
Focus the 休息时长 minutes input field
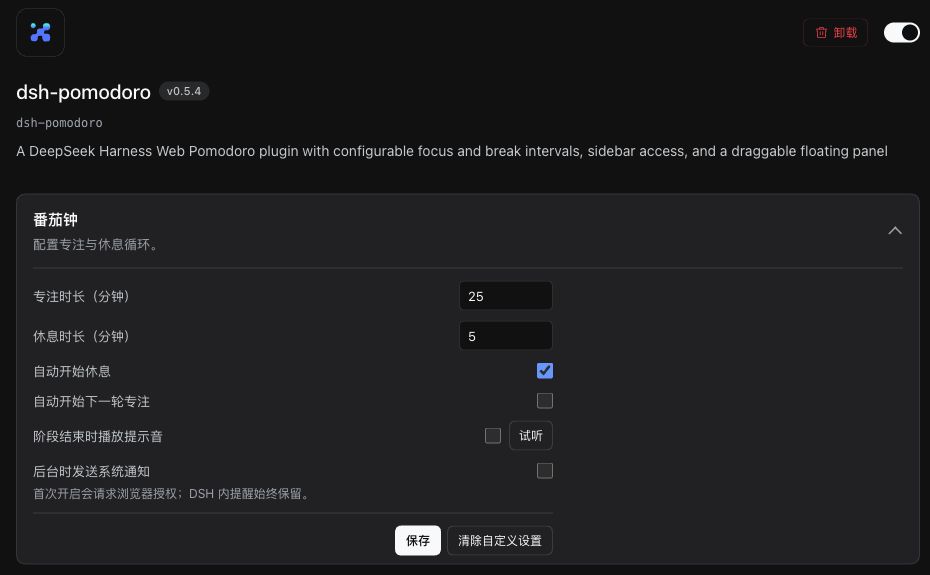coord(506,336)
